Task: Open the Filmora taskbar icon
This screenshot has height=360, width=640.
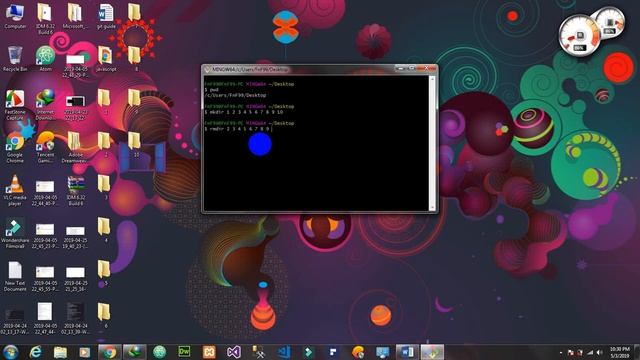Action: (x=309, y=352)
